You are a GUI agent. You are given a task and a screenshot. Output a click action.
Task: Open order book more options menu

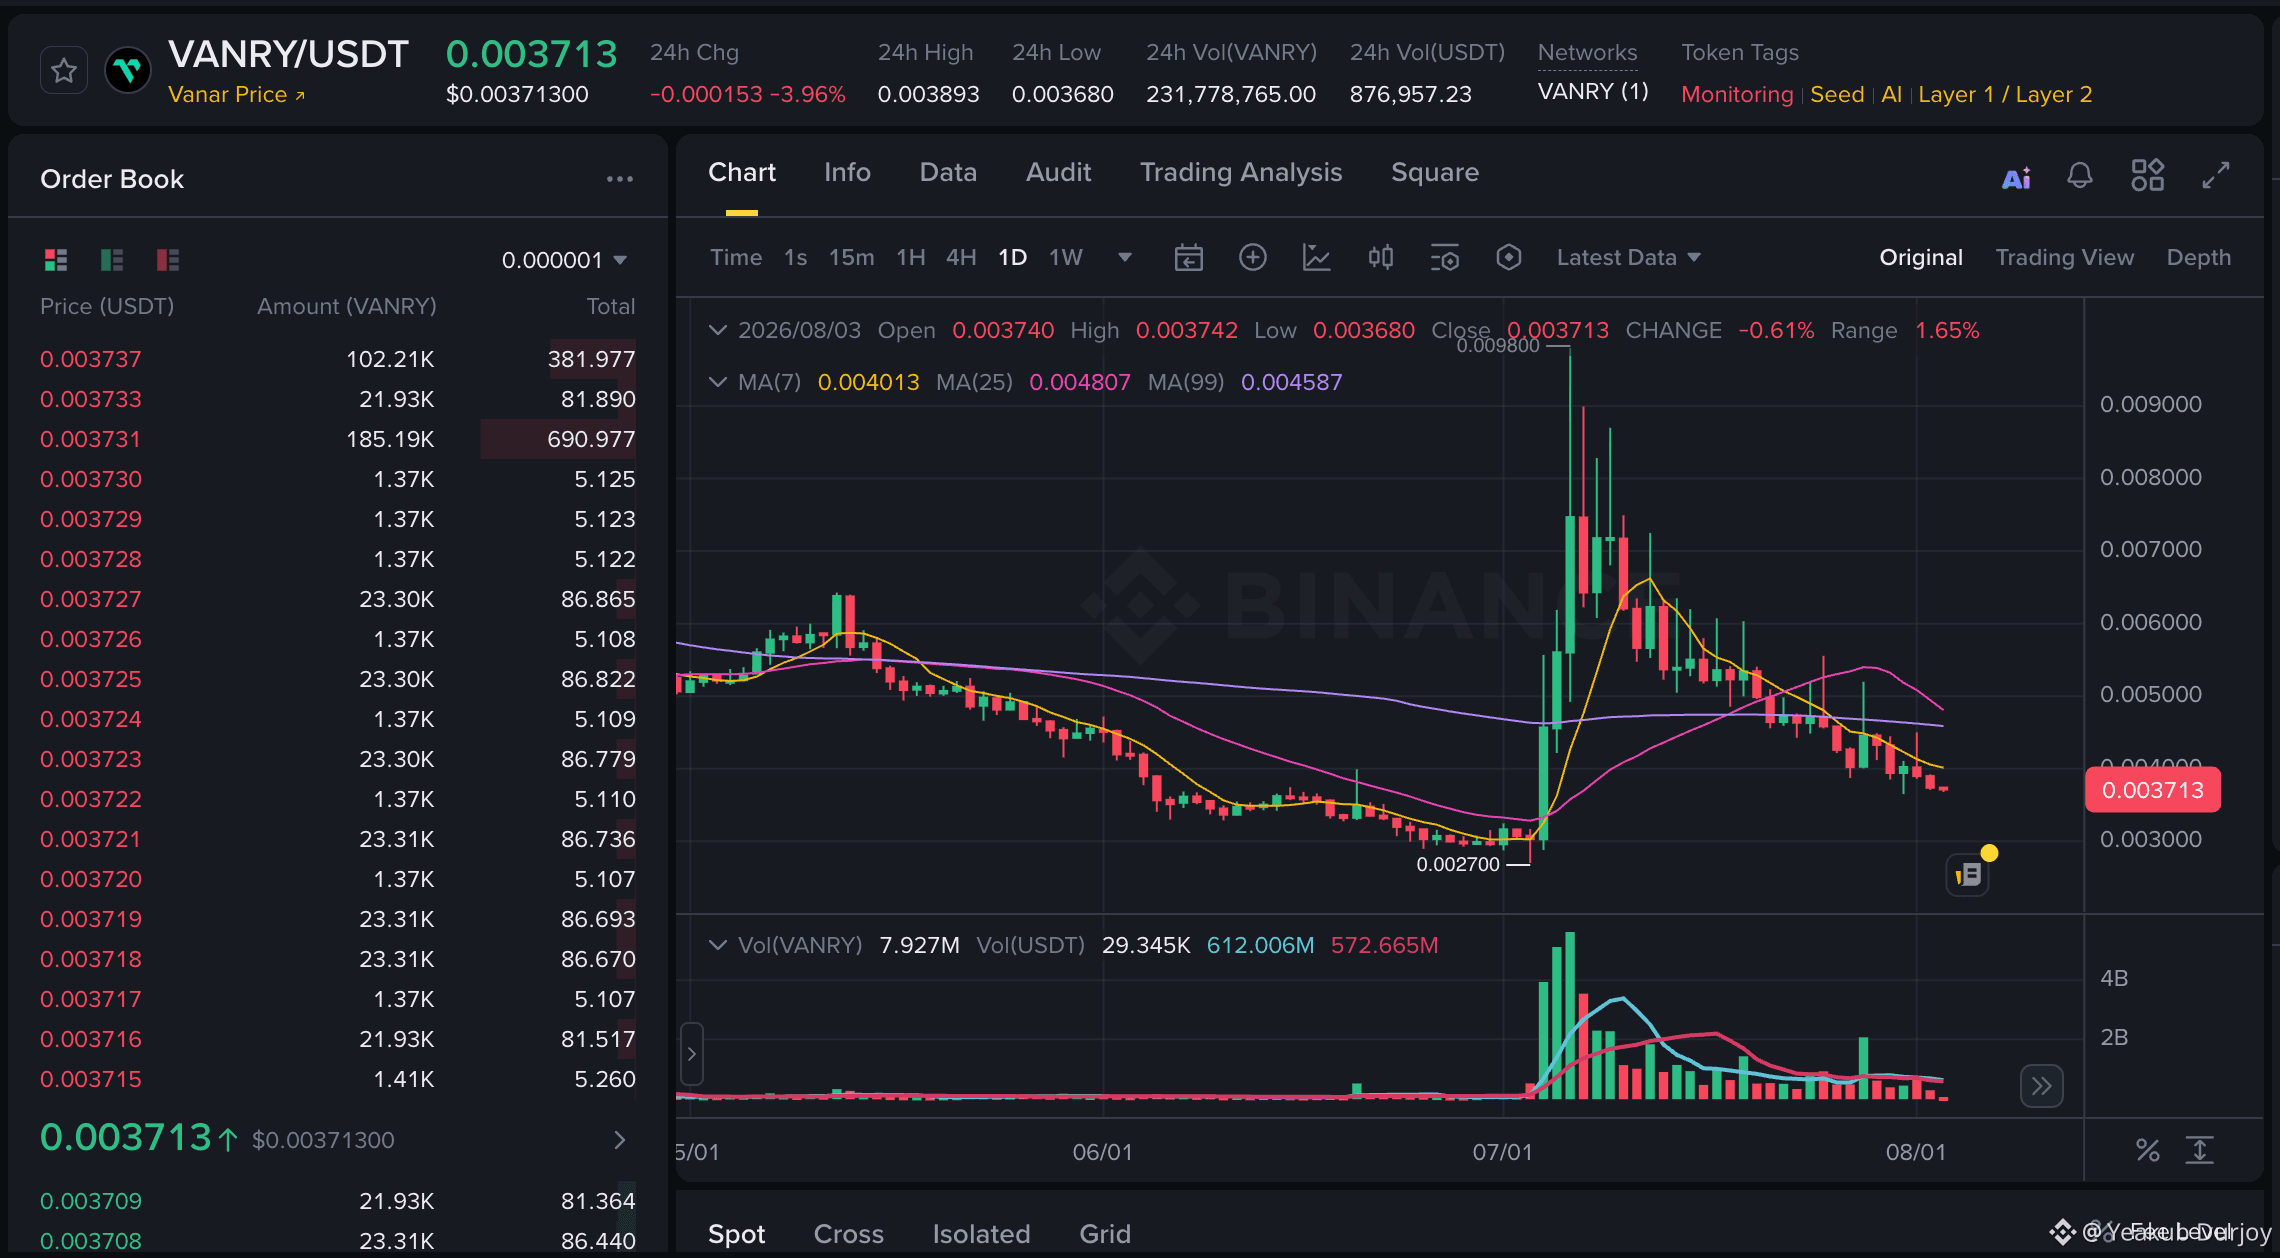pyautogui.click(x=620, y=179)
